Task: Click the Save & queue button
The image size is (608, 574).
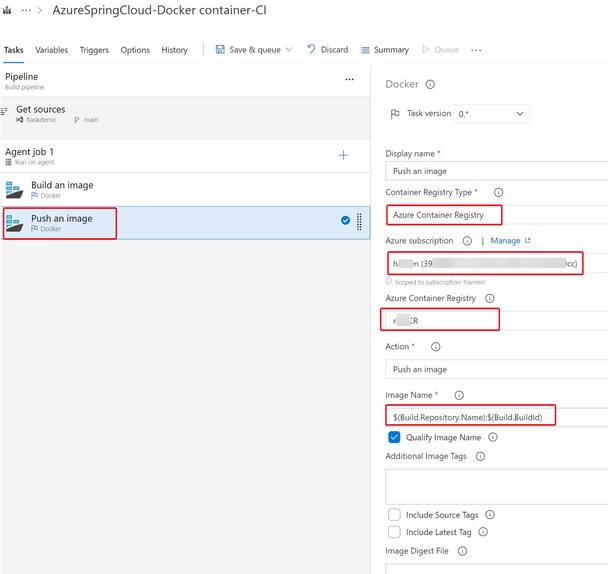Action: coord(254,50)
